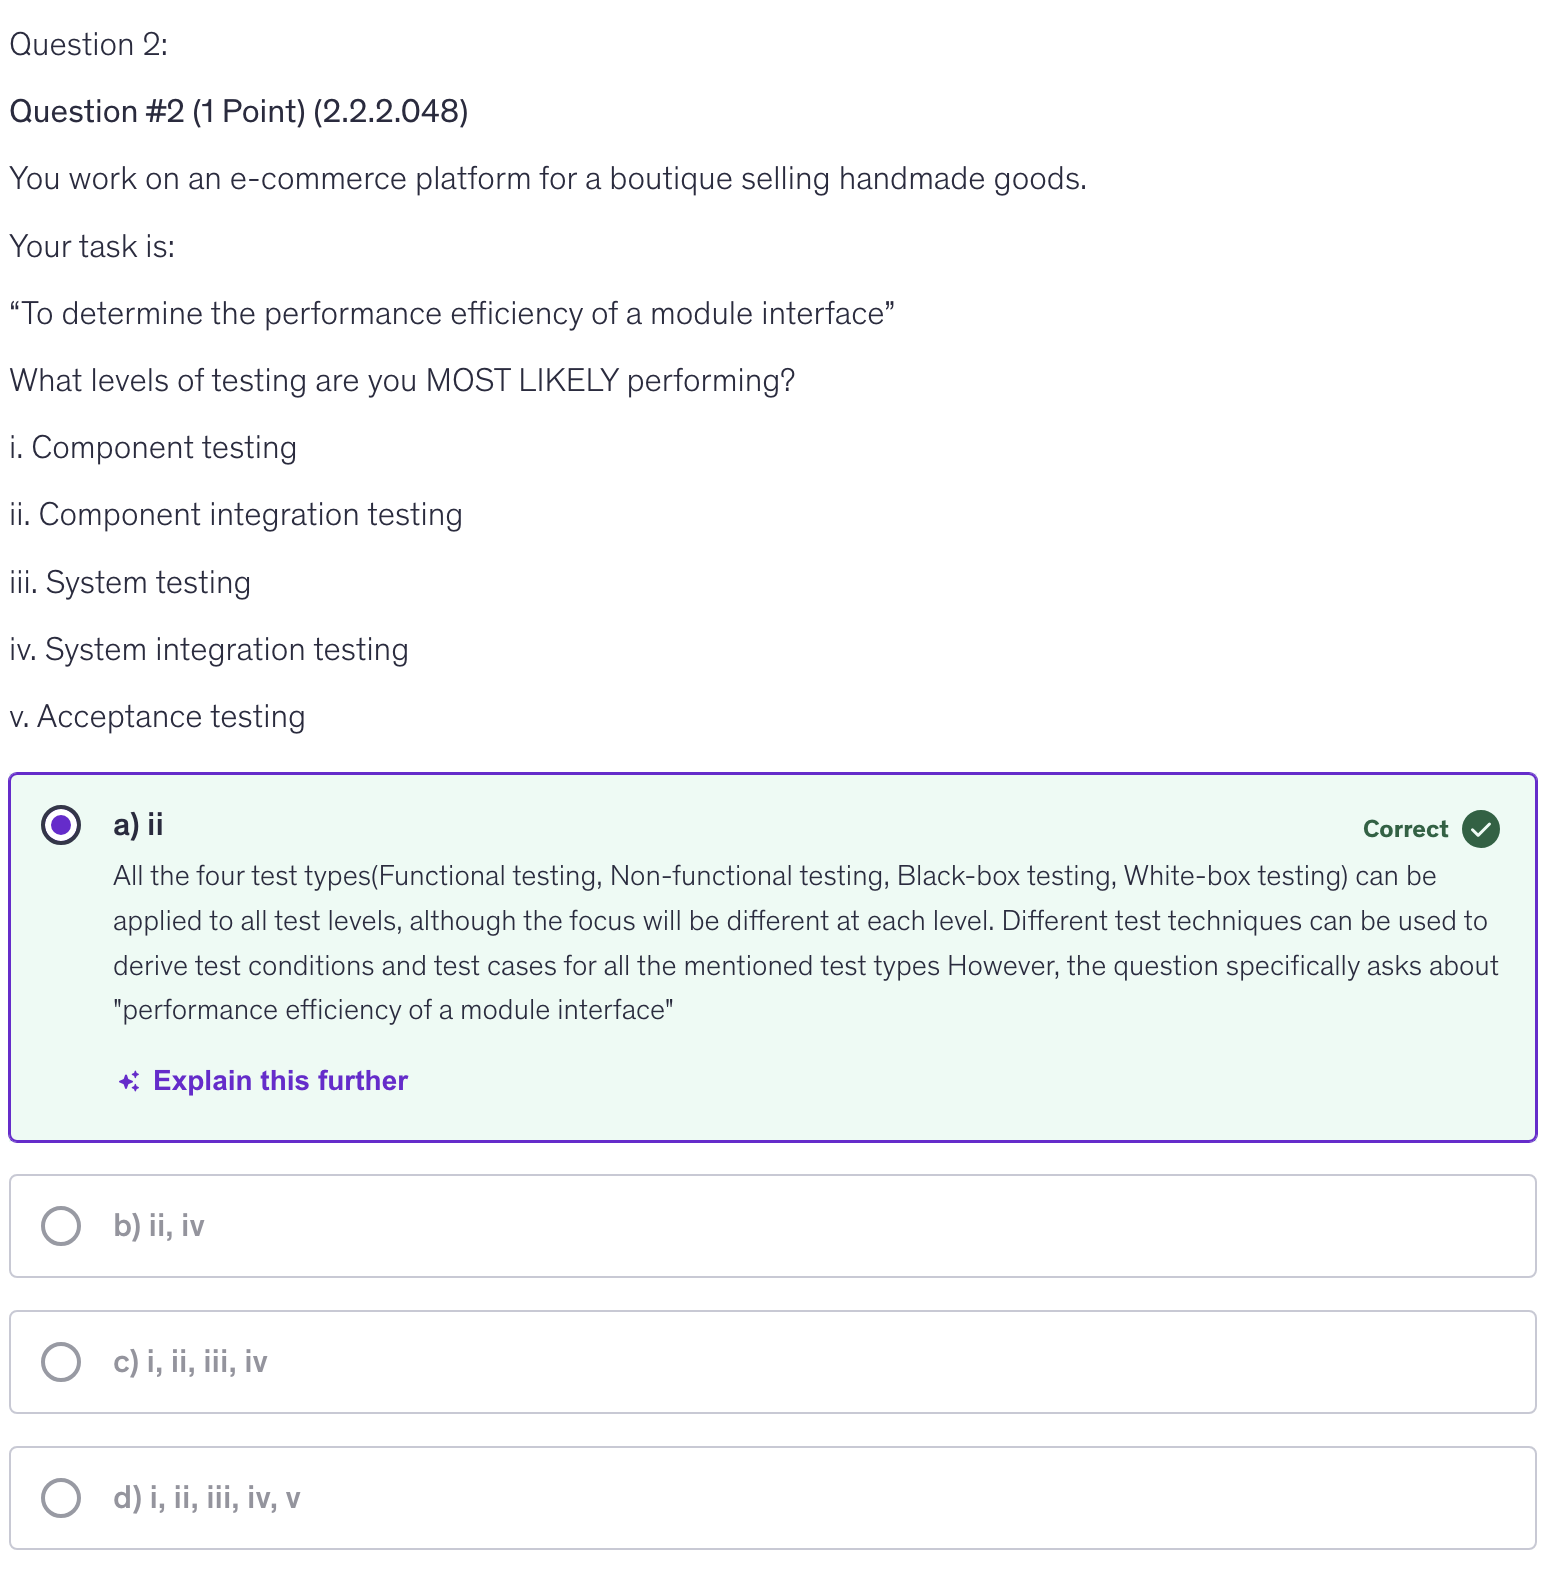Viewport: 1568px width, 1586px height.
Task: Click the 'c) i, ii, iii, iv' answer label
Action: (x=190, y=1362)
